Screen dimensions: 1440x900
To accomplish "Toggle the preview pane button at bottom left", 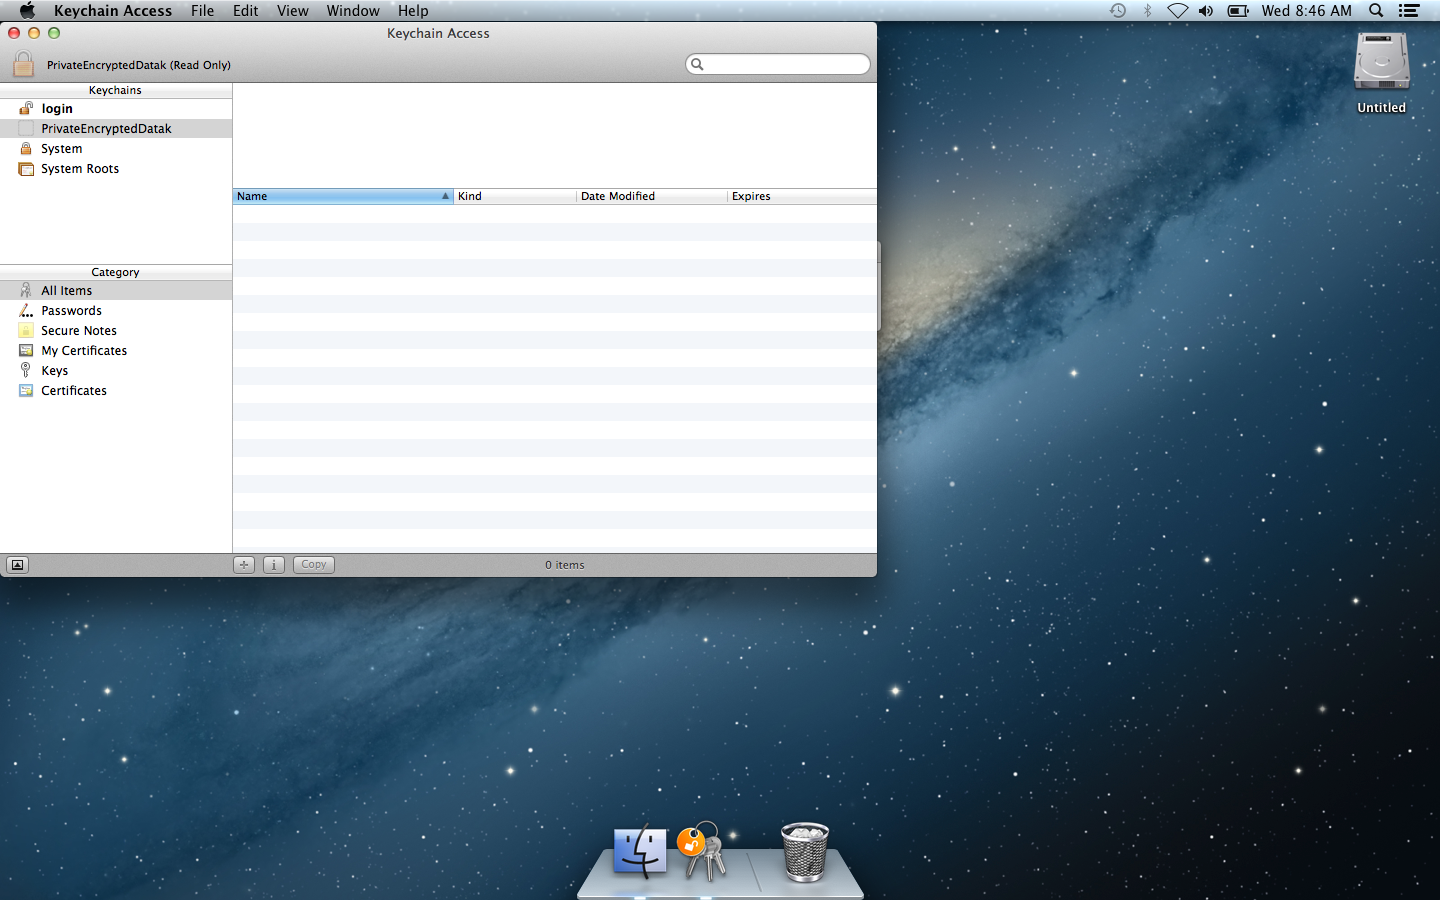I will (17, 565).
